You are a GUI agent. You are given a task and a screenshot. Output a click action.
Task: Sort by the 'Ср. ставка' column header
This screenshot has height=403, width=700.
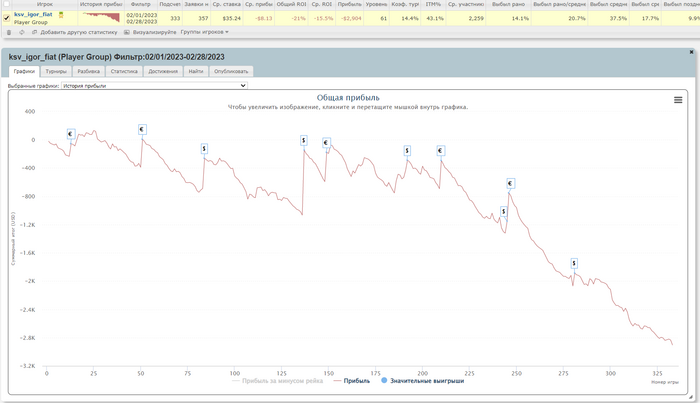click(227, 4)
